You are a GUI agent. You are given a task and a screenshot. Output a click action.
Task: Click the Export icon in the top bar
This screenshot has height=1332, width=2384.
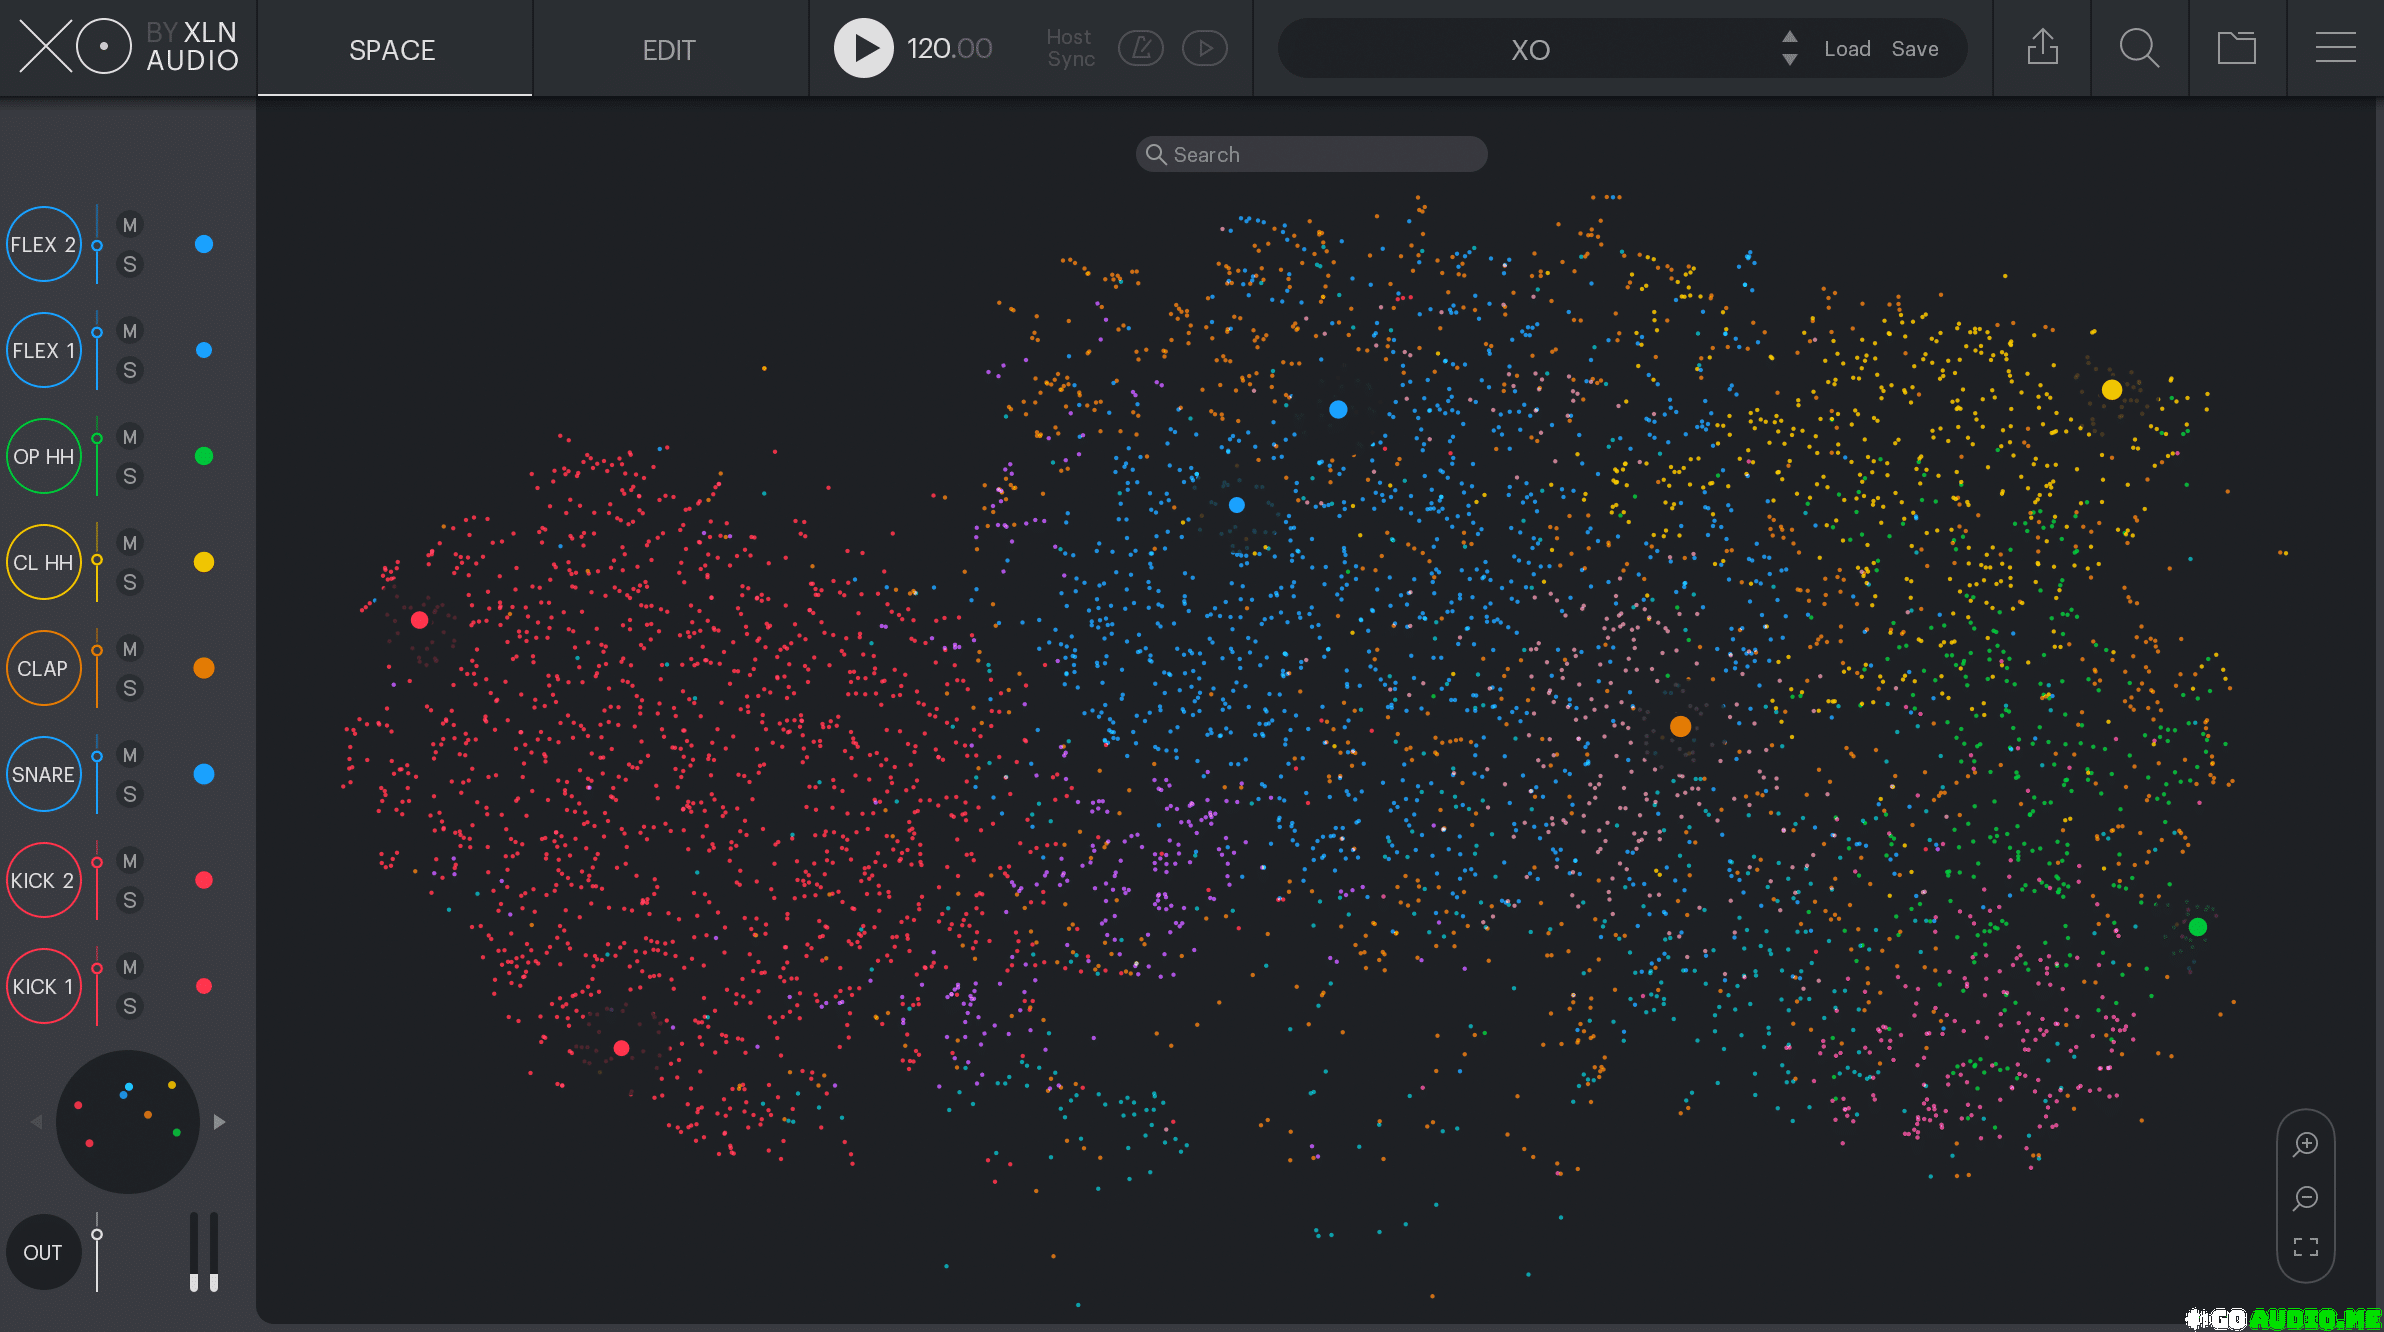tap(2042, 48)
